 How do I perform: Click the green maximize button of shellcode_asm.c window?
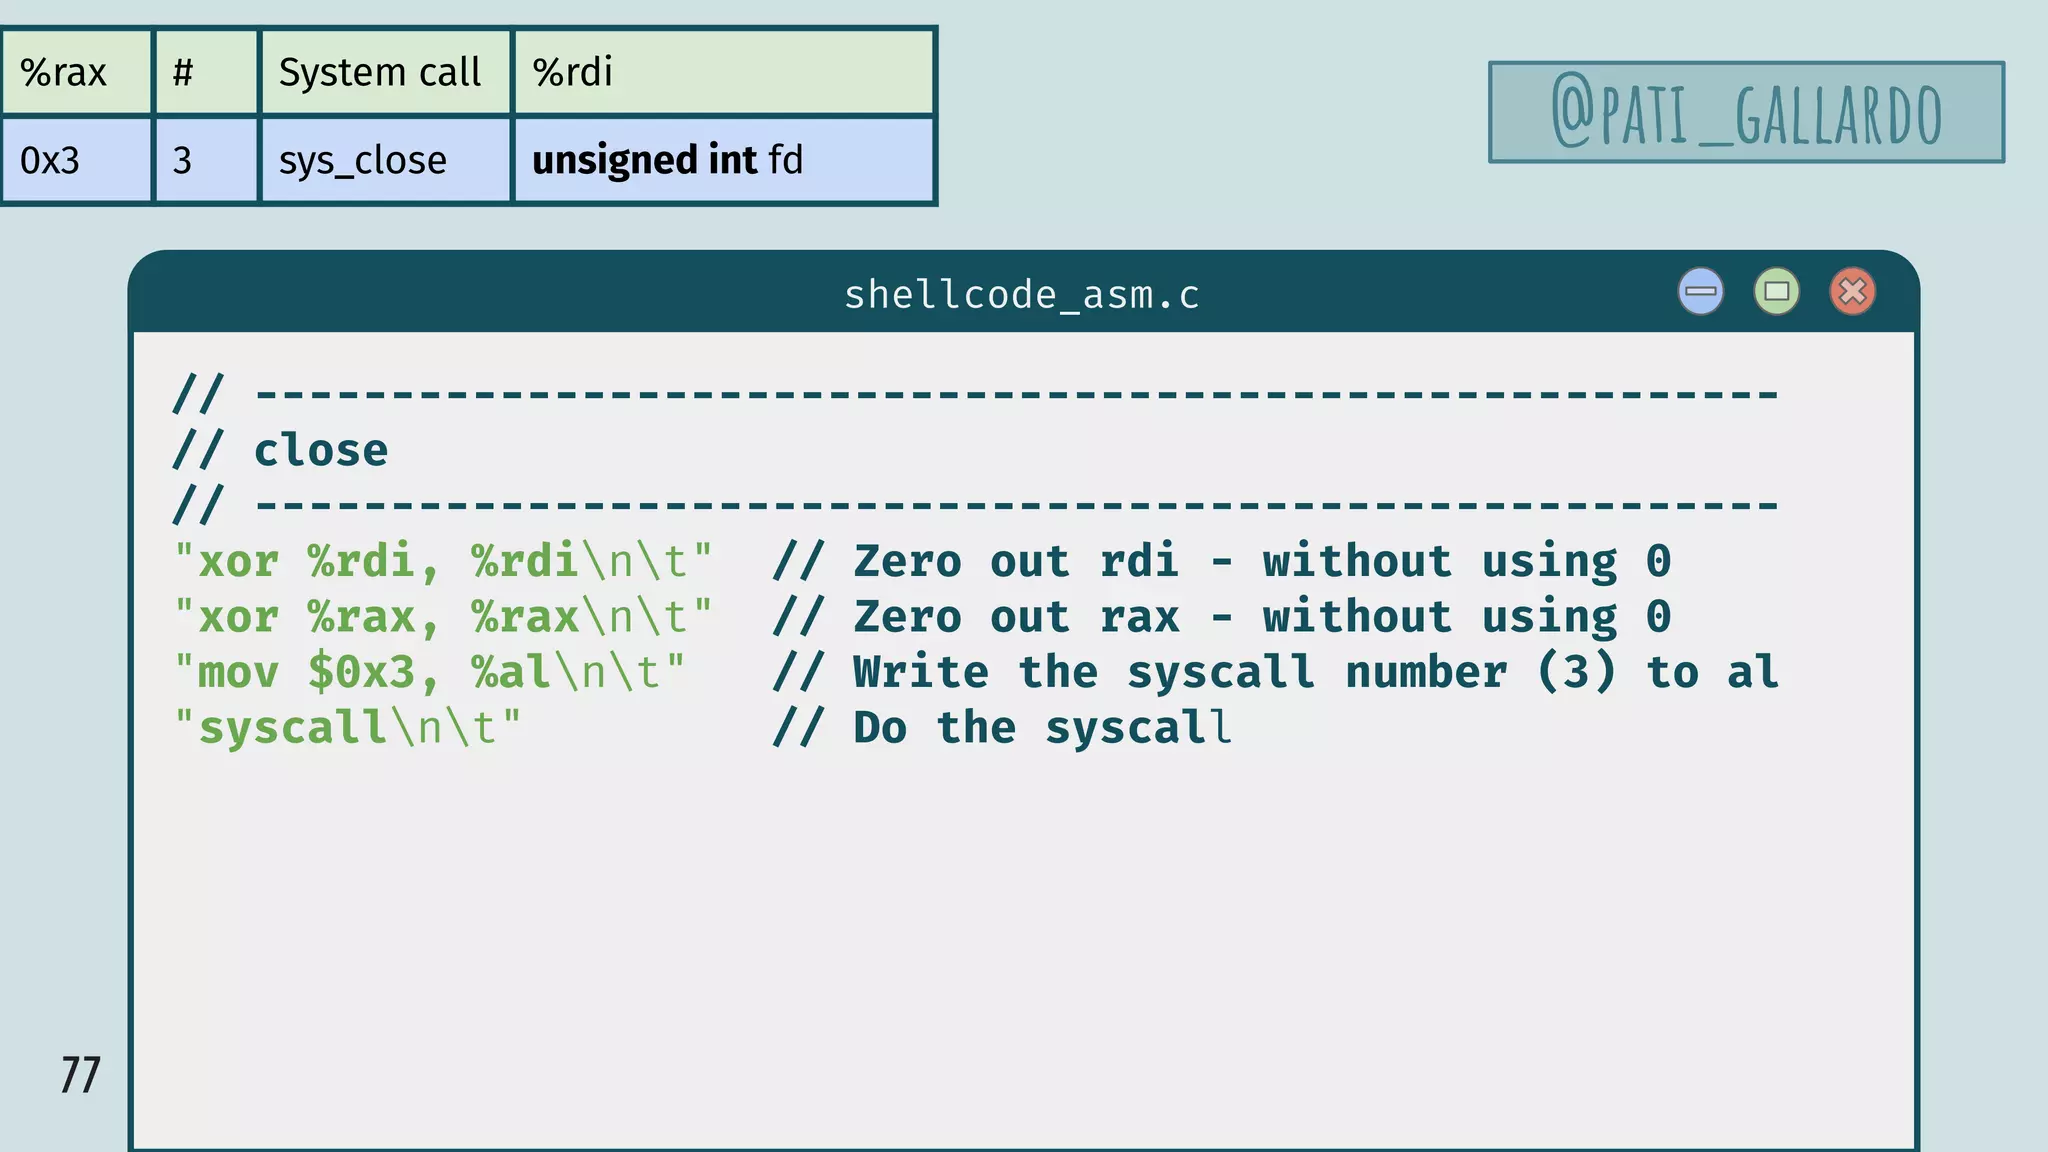(x=1776, y=292)
